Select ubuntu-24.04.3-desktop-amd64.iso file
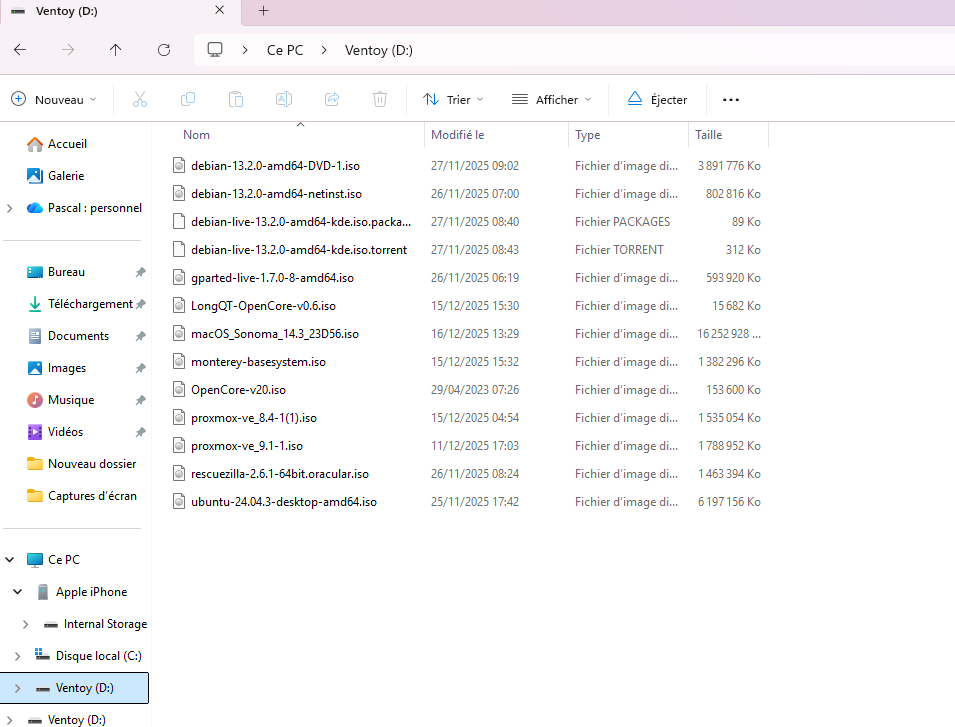Screen dimensions: 955x727 coord(283,502)
